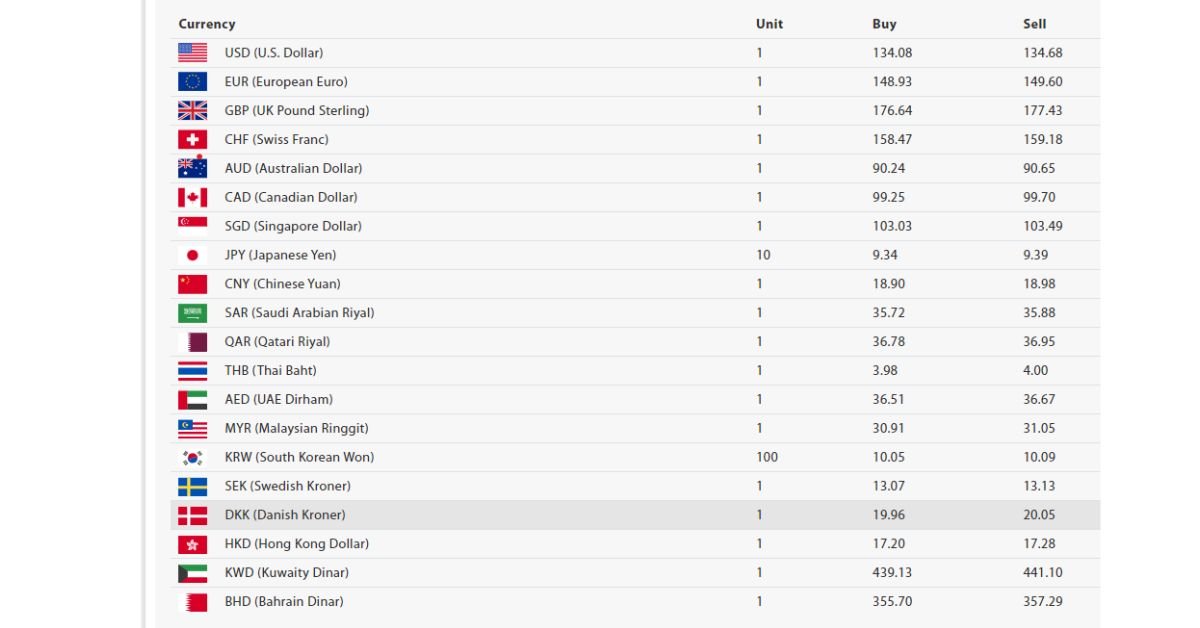The image size is (1200, 628).
Task: Click the United States flag icon
Action: tap(192, 53)
